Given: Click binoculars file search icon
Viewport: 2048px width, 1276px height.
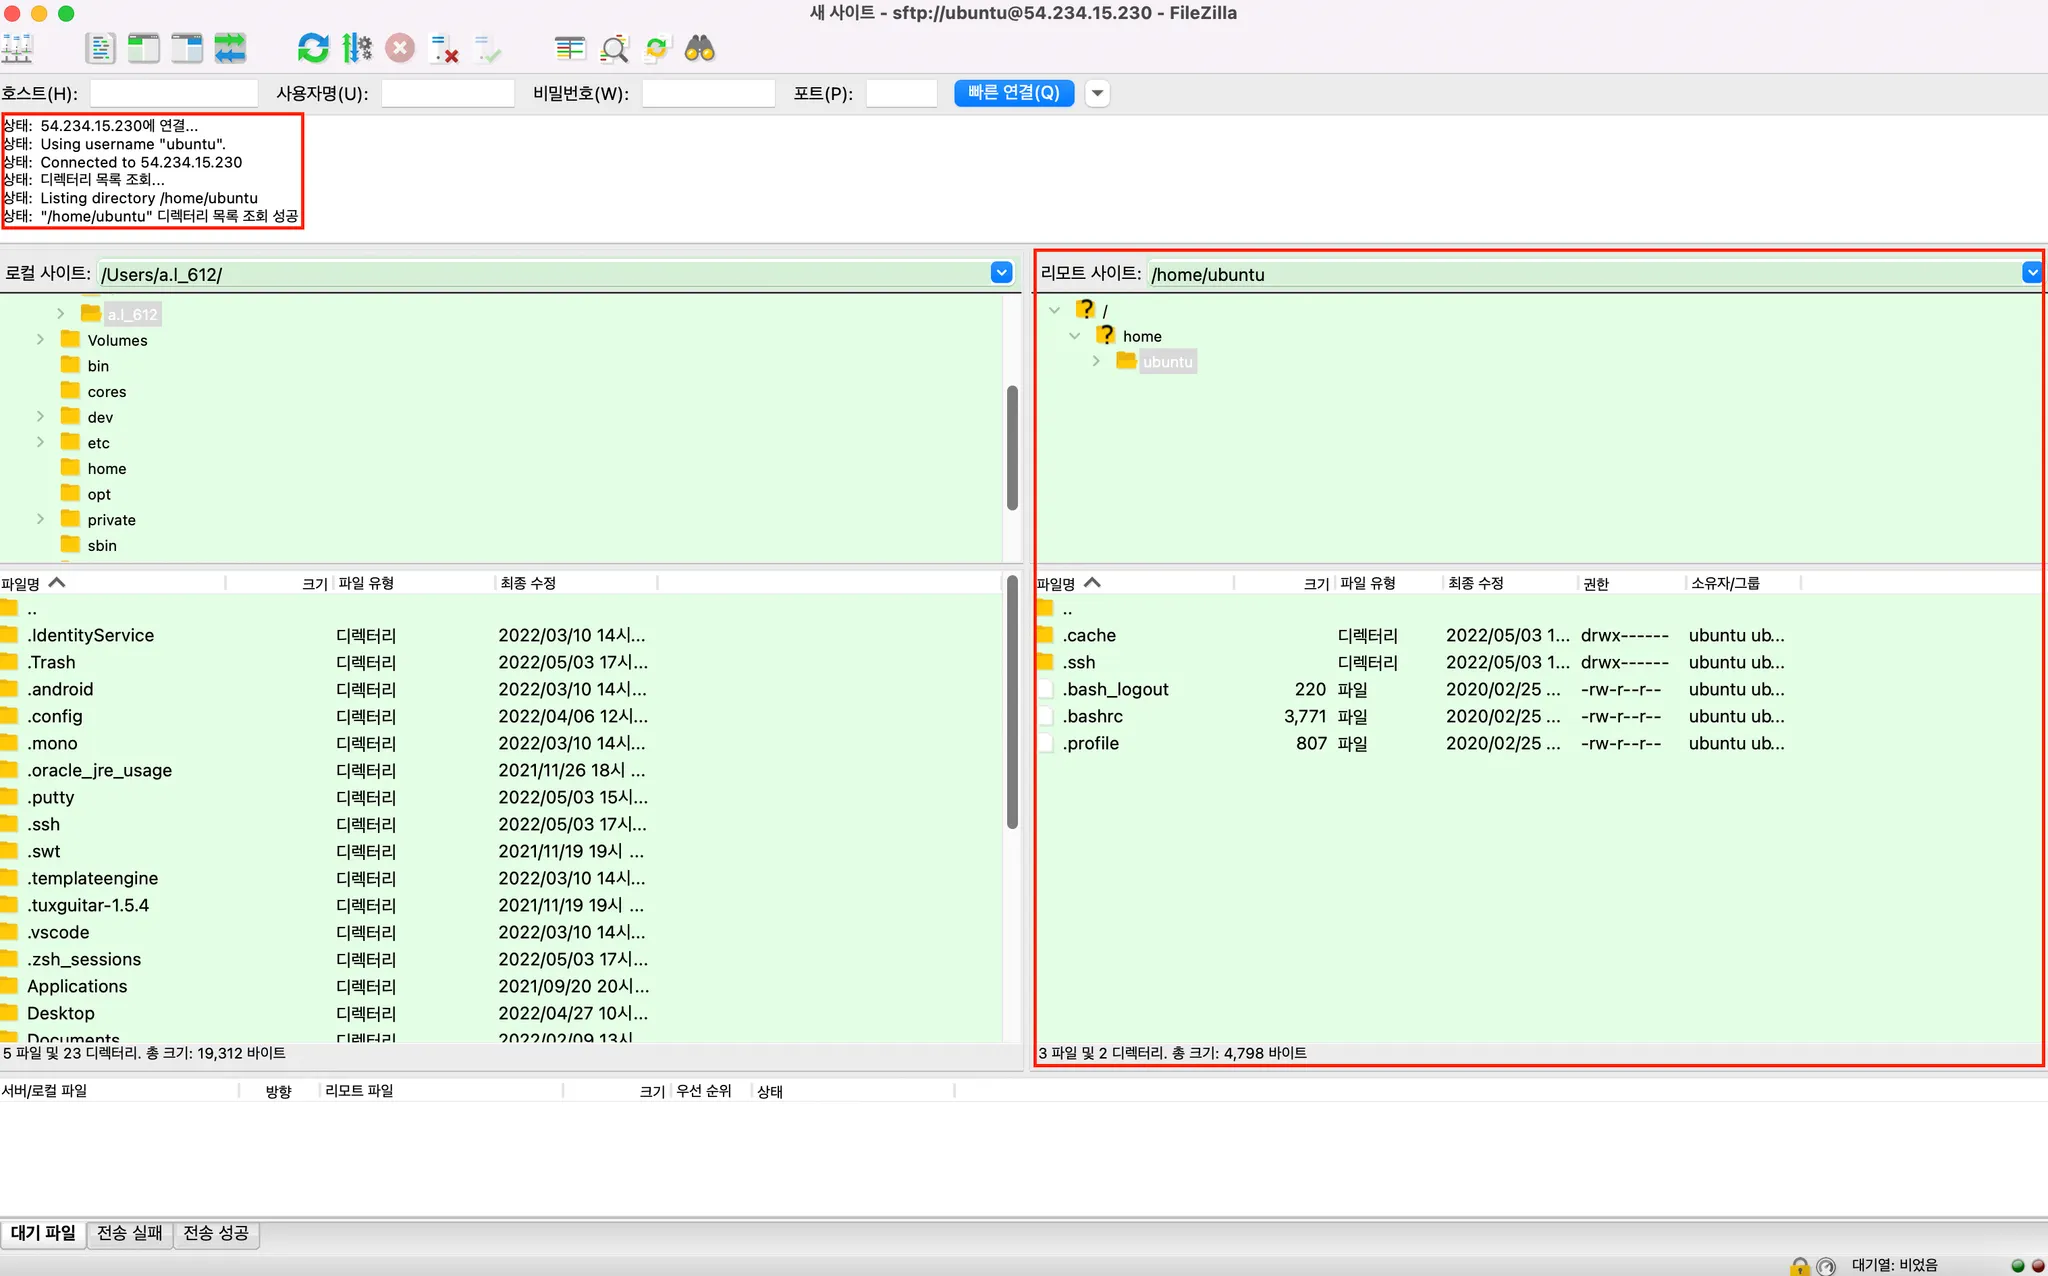Looking at the screenshot, I should [700, 48].
